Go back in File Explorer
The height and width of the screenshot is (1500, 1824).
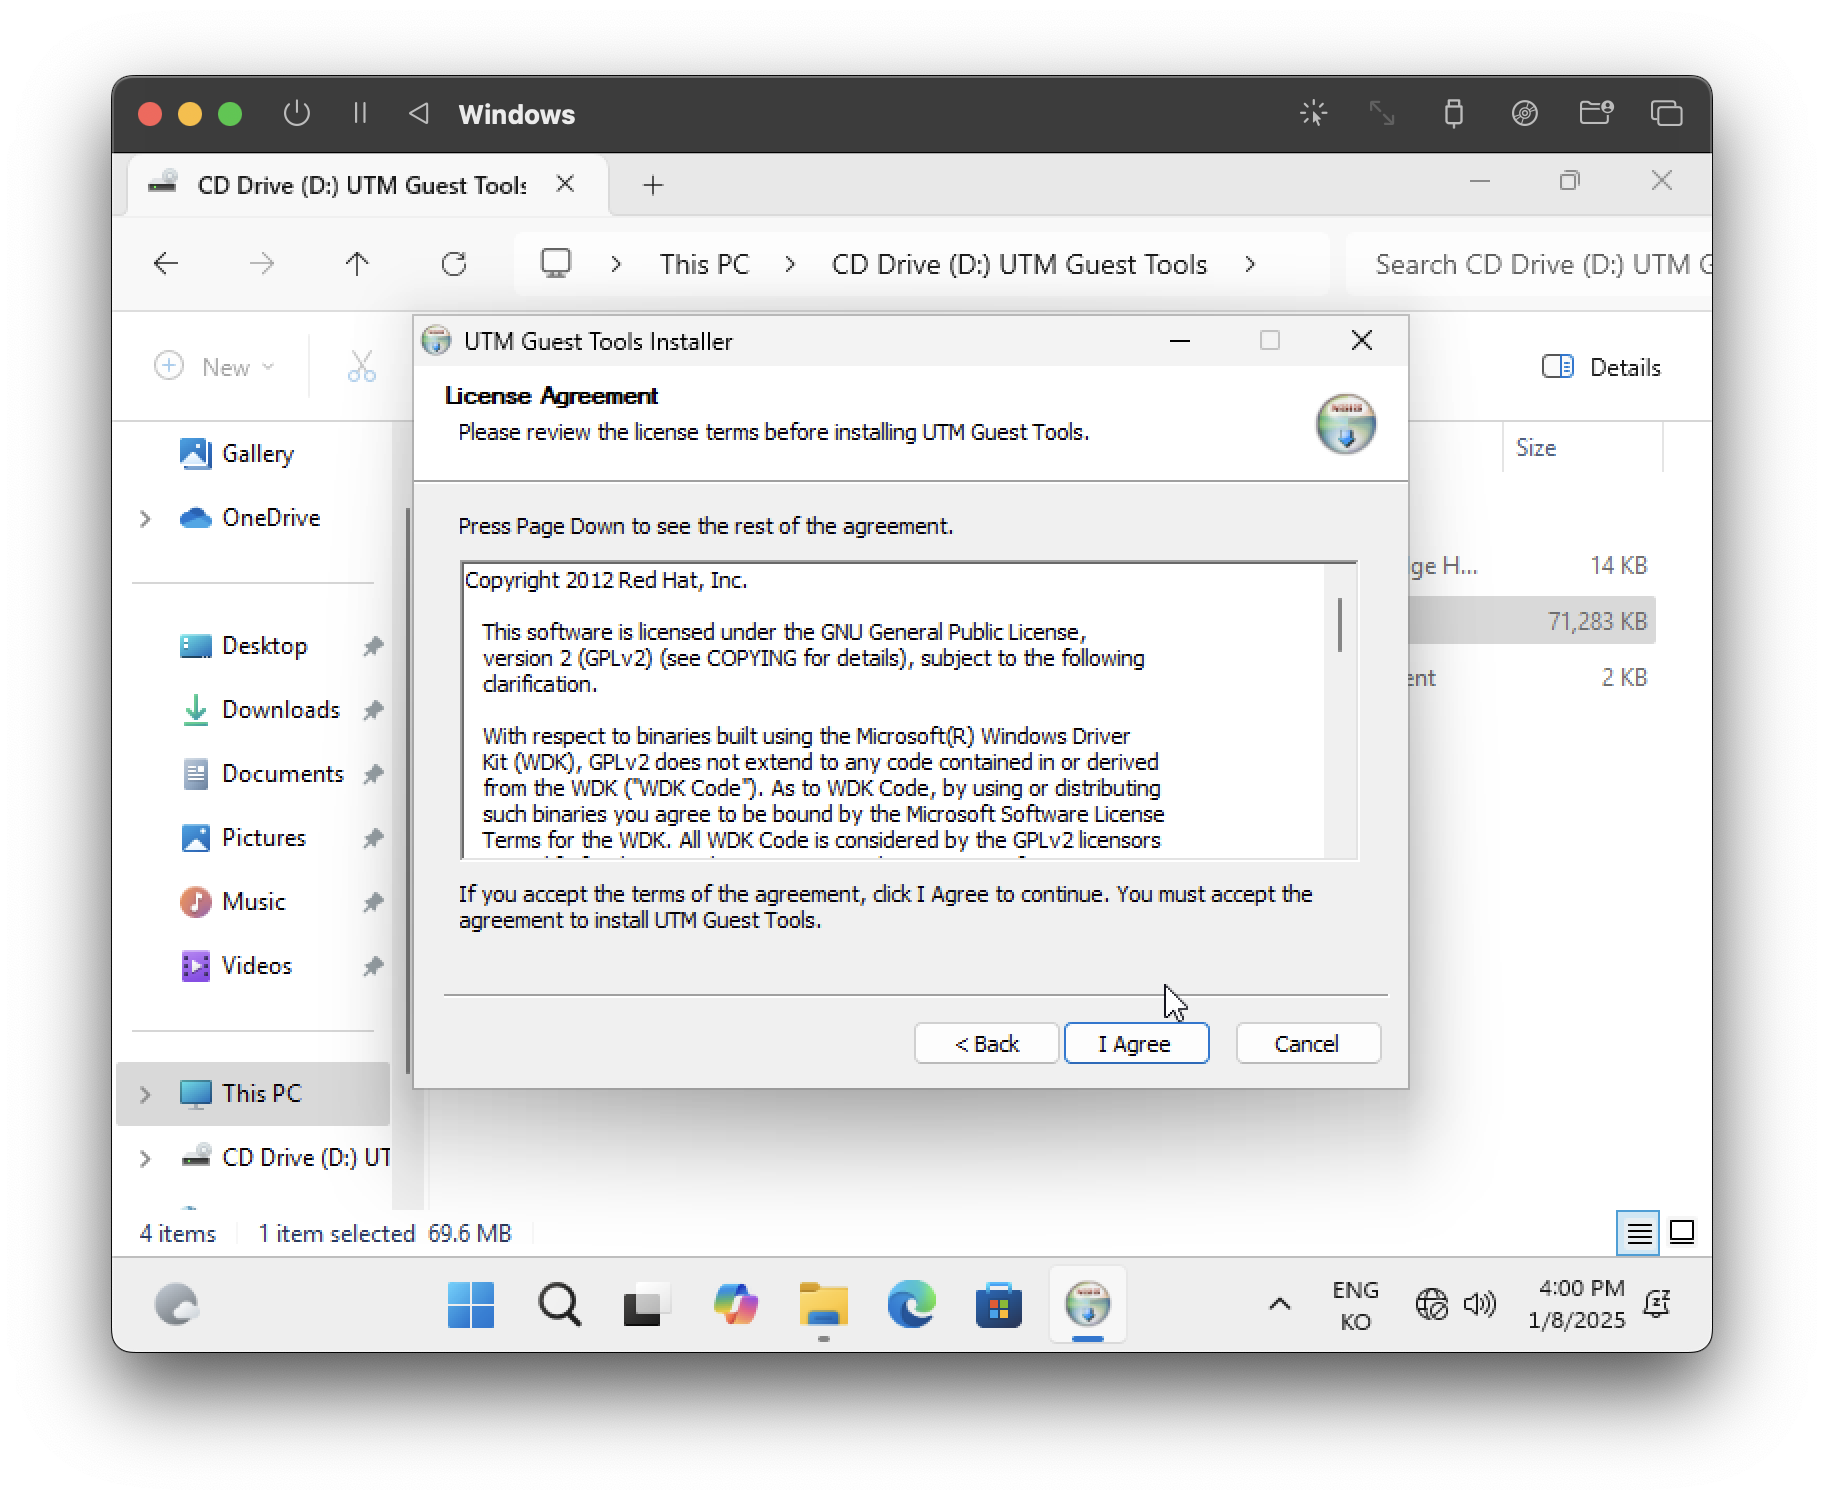[166, 264]
